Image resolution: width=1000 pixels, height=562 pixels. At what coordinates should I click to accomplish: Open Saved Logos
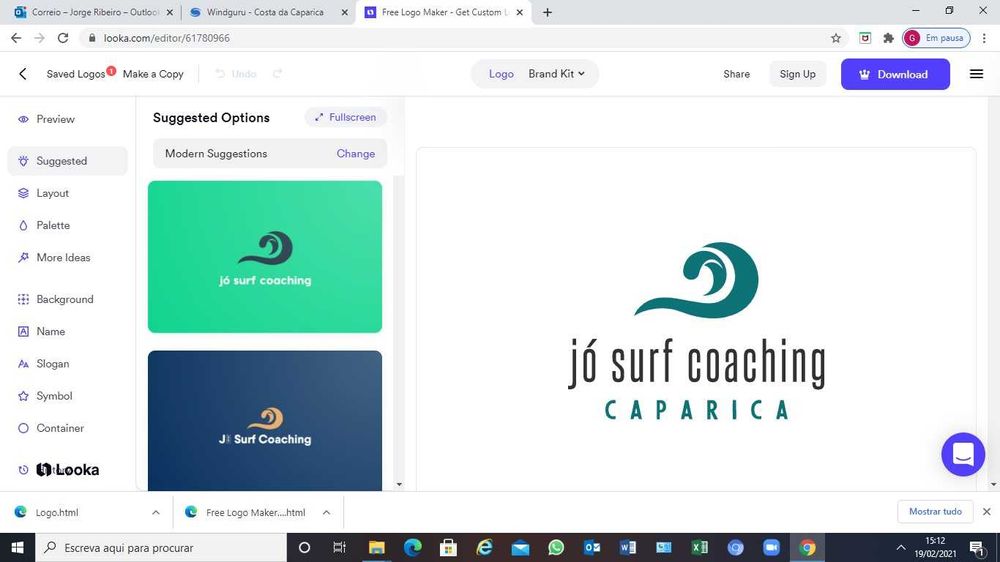76,74
